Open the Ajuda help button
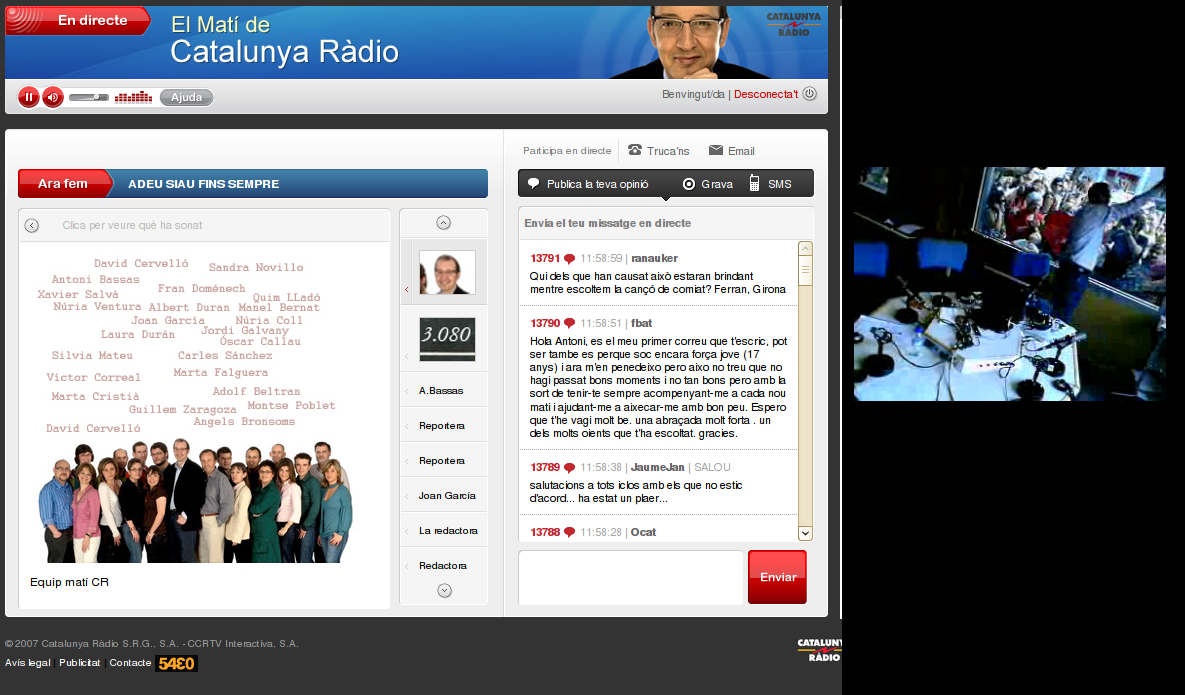Screen dimensions: 1185x695 click(x=186, y=97)
